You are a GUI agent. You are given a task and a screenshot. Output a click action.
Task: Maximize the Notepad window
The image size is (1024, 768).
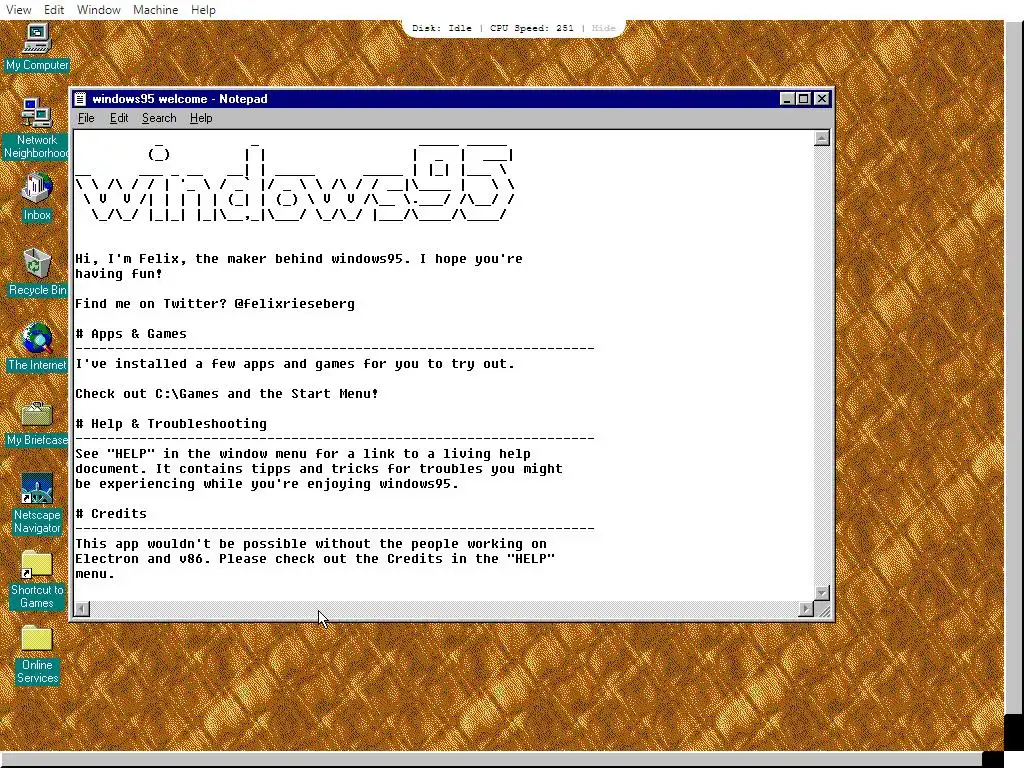[x=804, y=99]
